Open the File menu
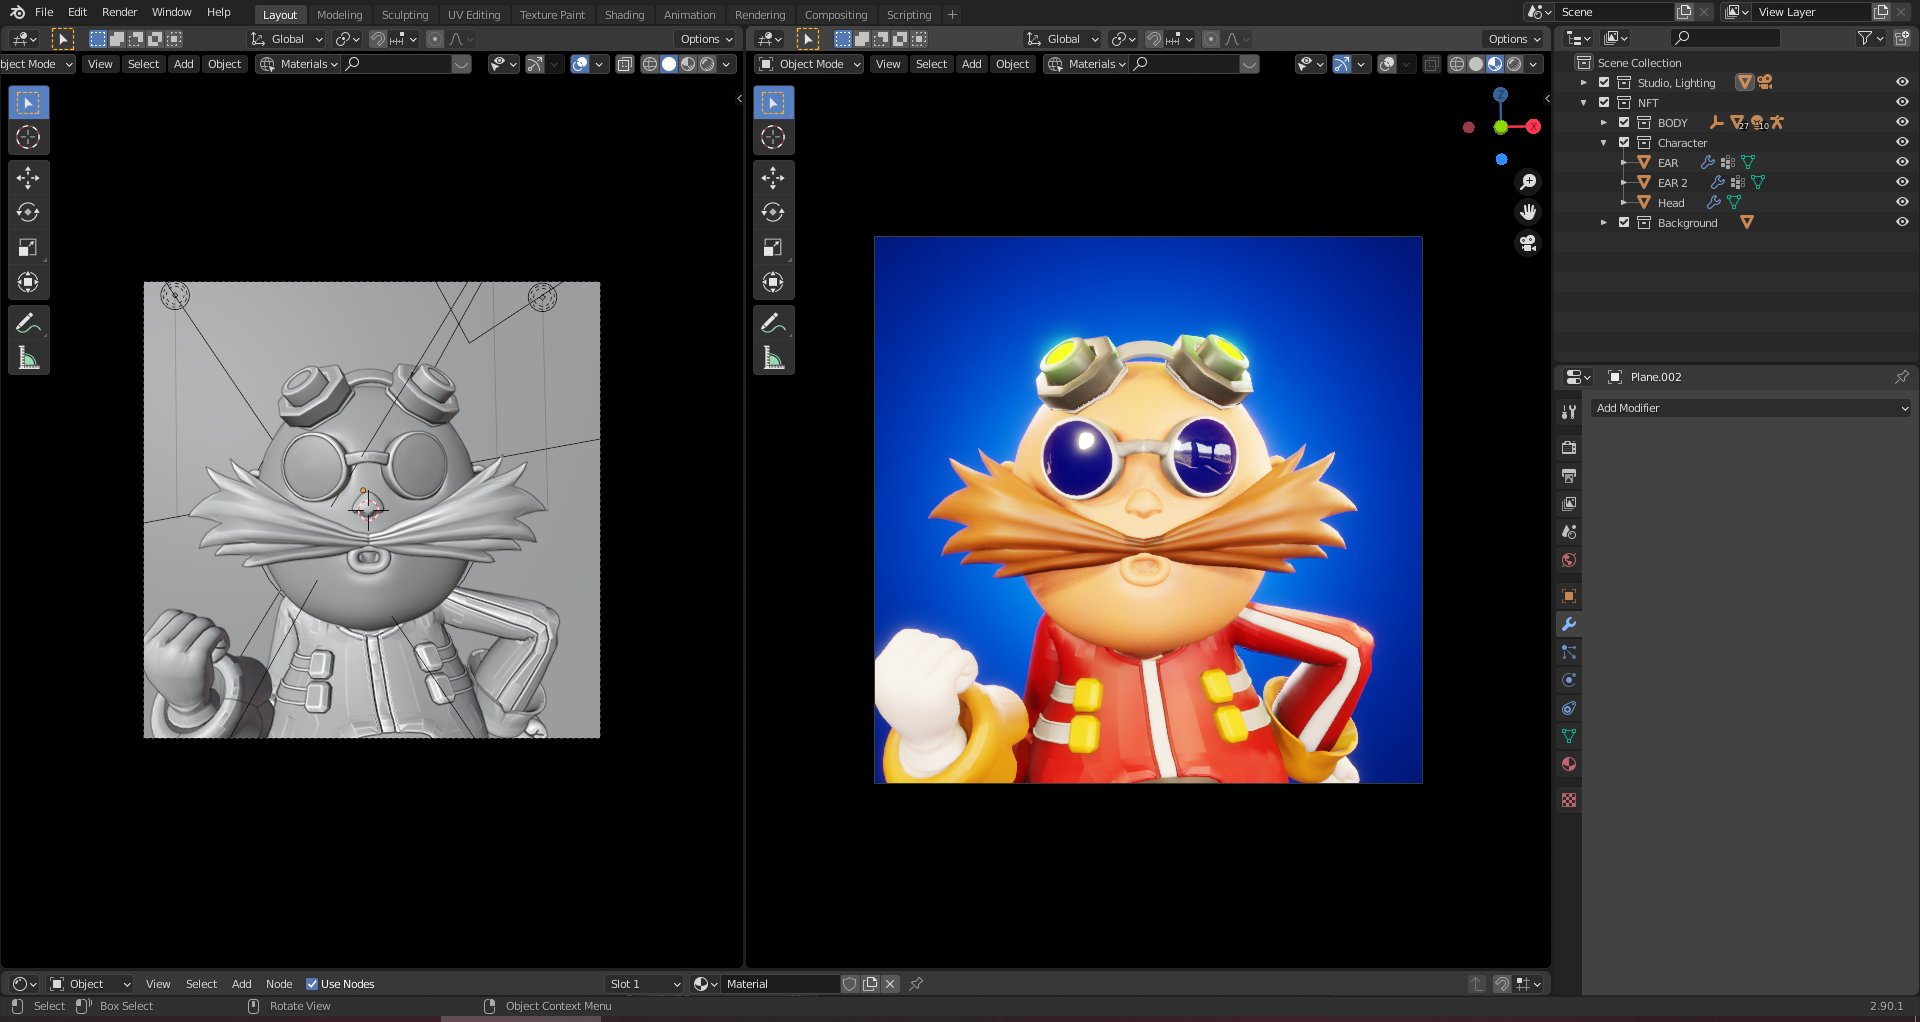The width and height of the screenshot is (1920, 1022). click(x=44, y=12)
